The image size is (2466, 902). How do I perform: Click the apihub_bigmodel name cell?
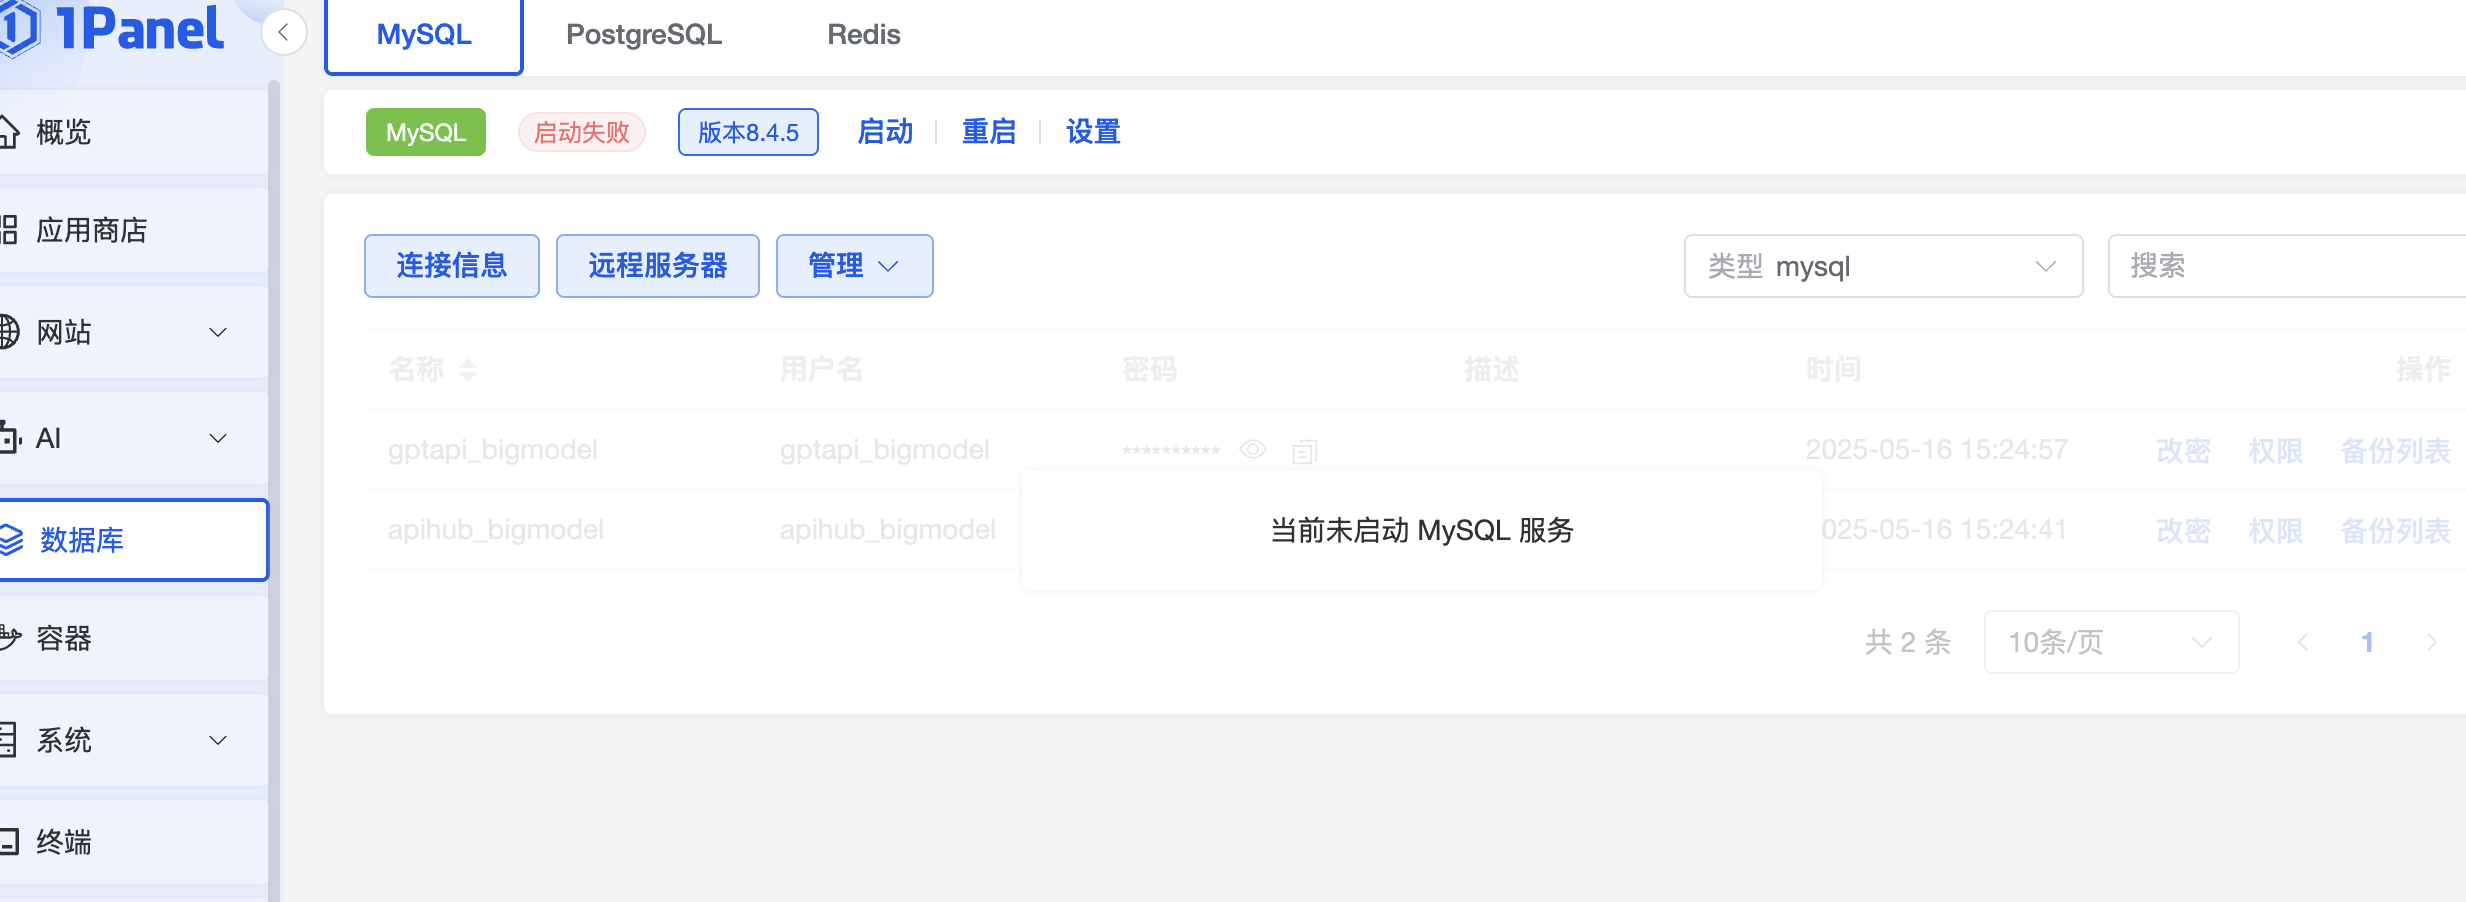coord(496,530)
